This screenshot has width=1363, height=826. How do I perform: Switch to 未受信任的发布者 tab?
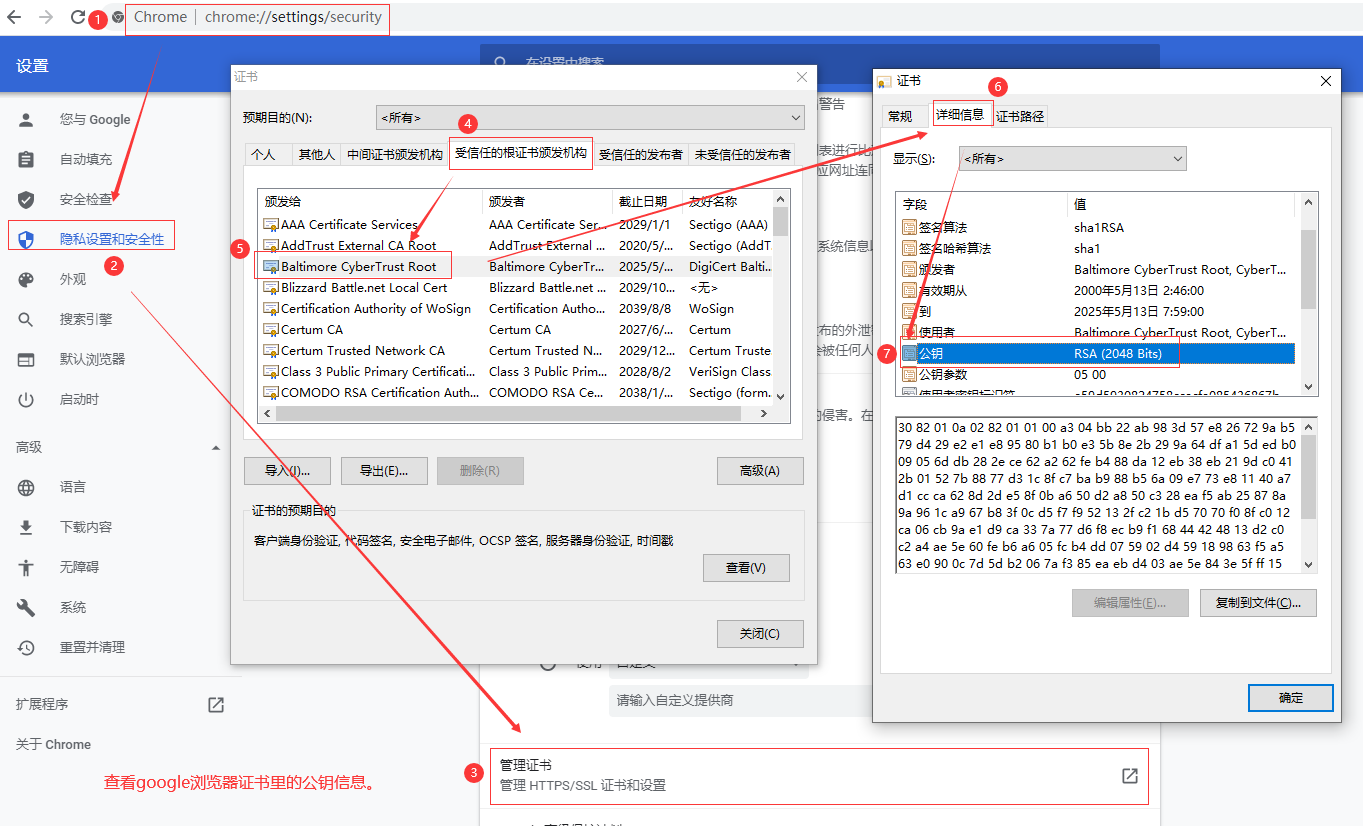[743, 154]
